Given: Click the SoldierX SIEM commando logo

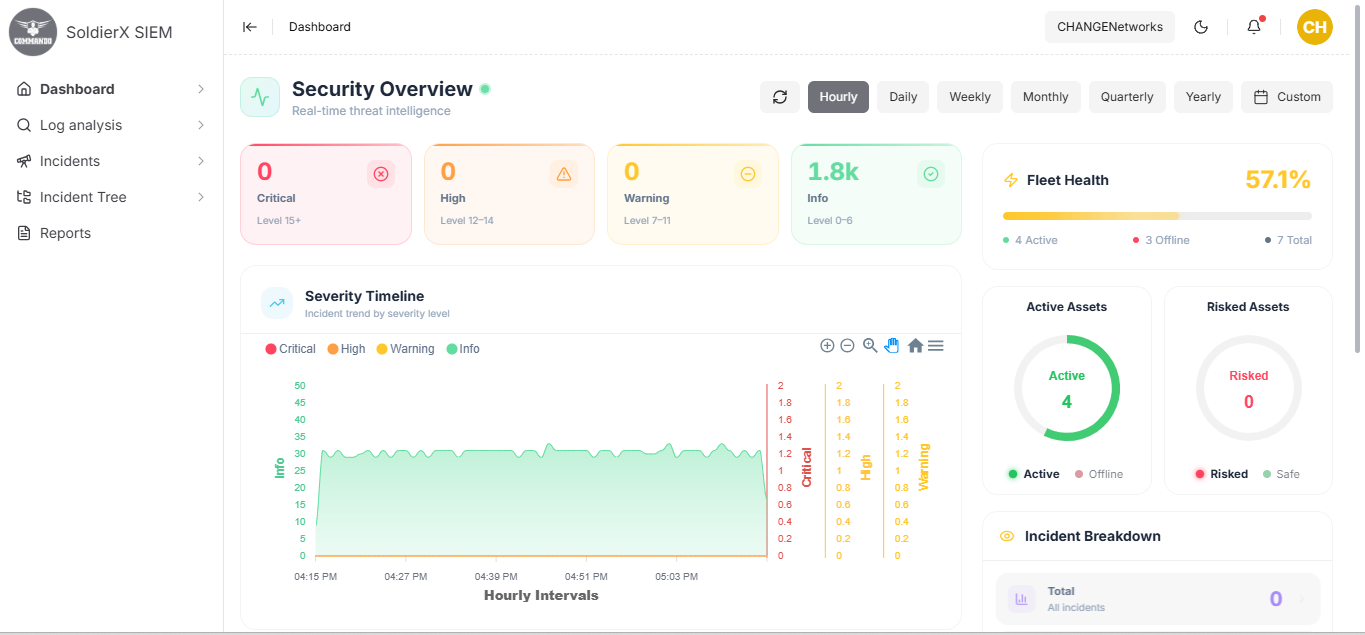Looking at the screenshot, I should [32, 32].
